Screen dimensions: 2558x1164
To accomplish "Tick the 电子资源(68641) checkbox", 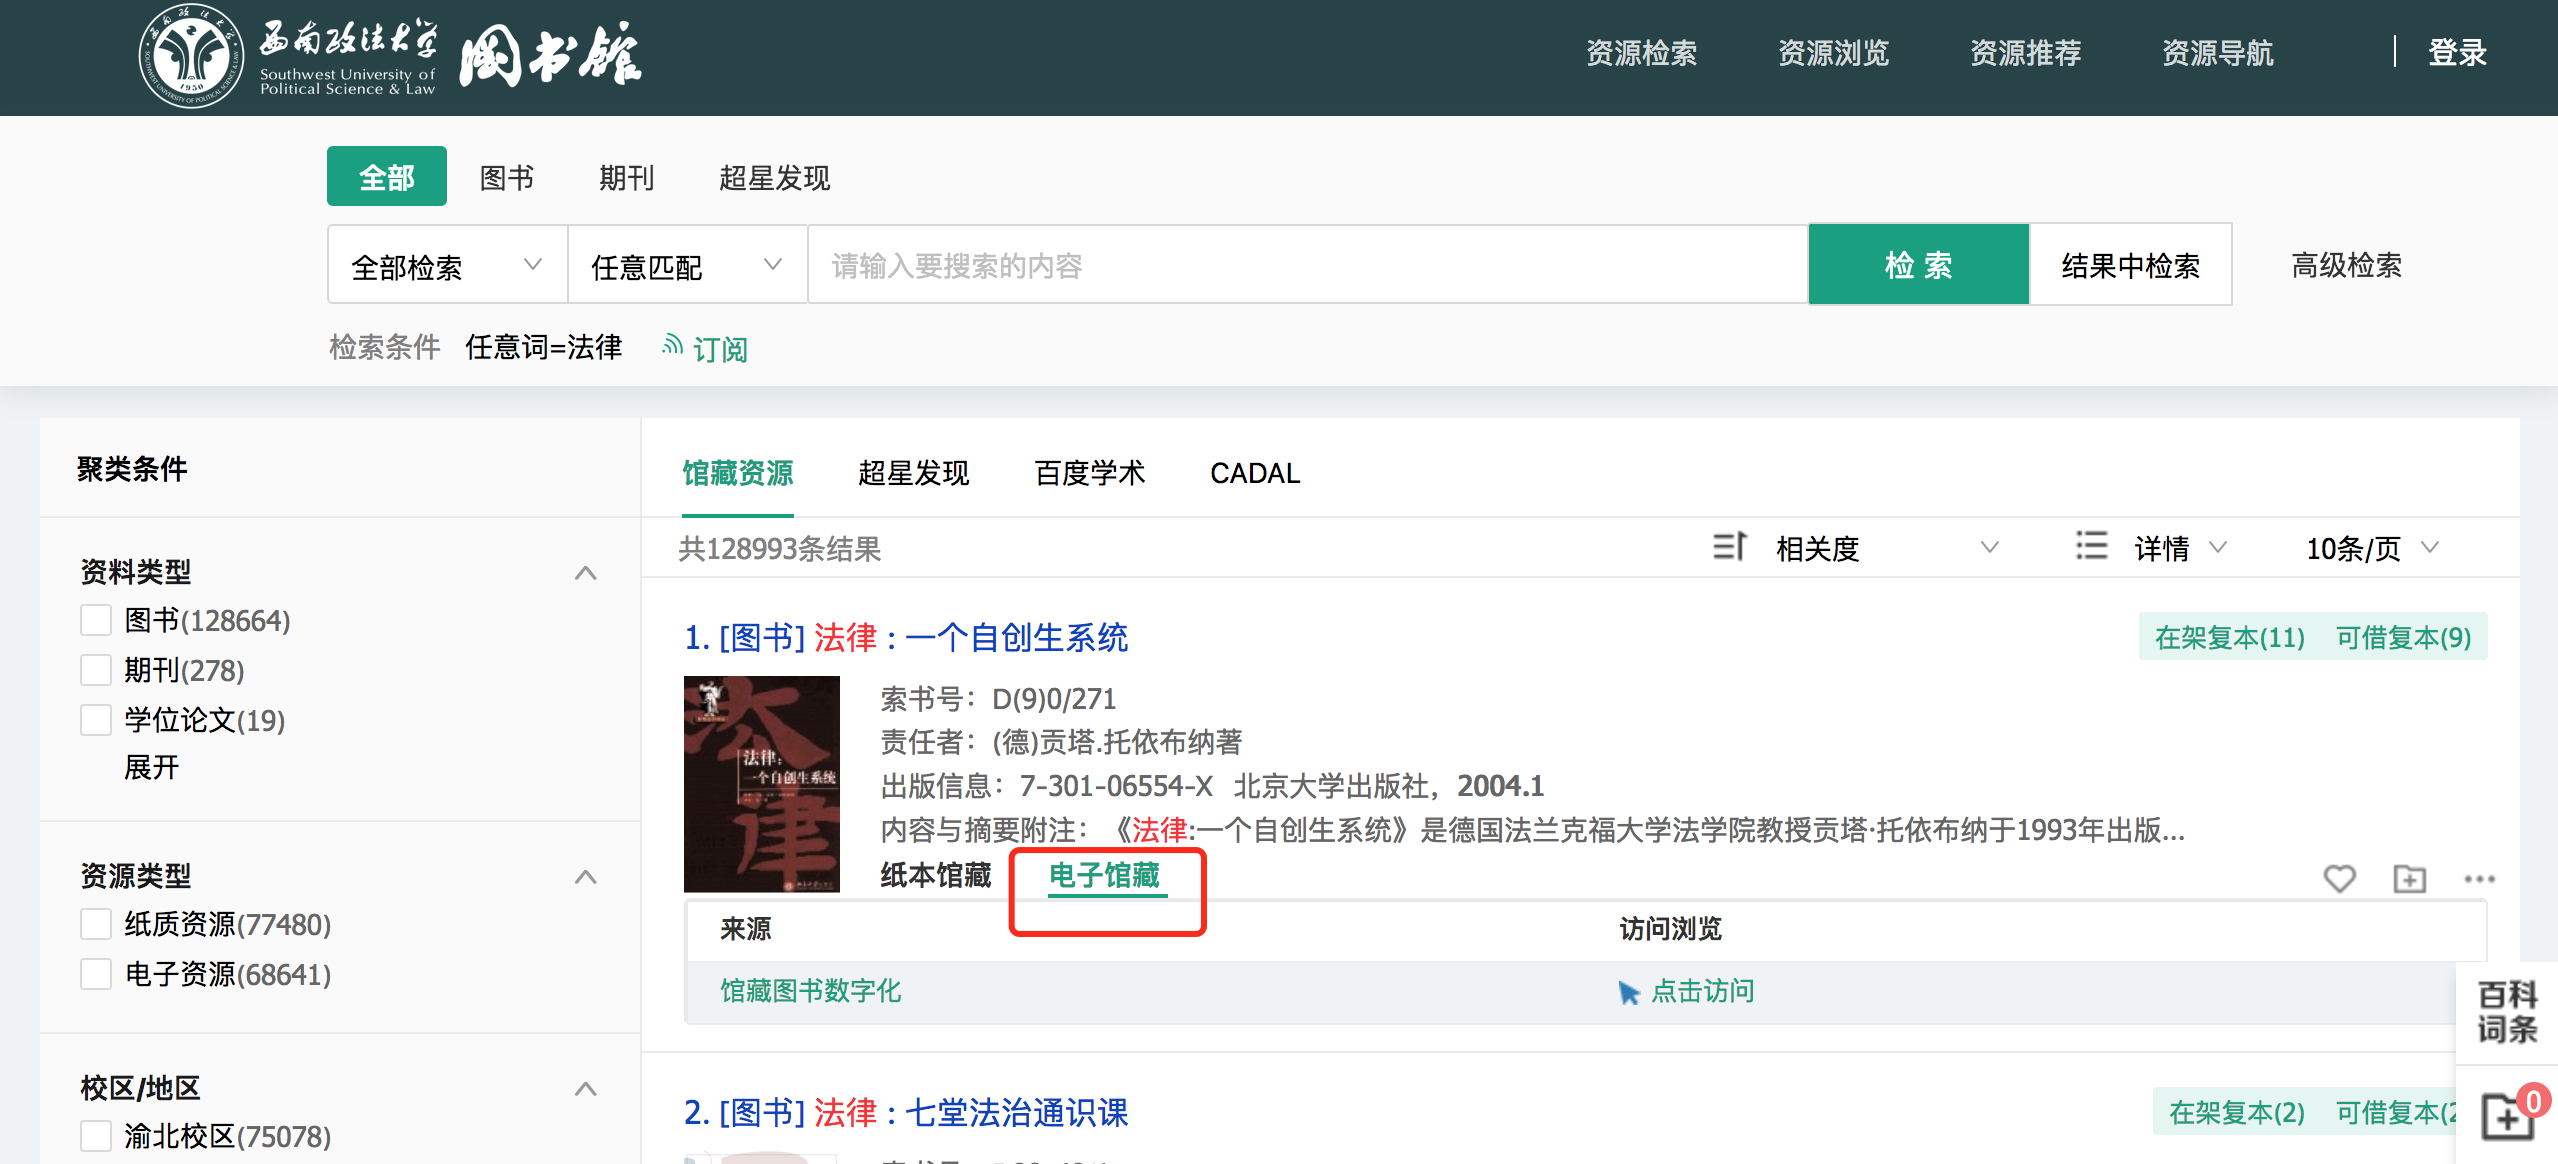I will coord(96,974).
